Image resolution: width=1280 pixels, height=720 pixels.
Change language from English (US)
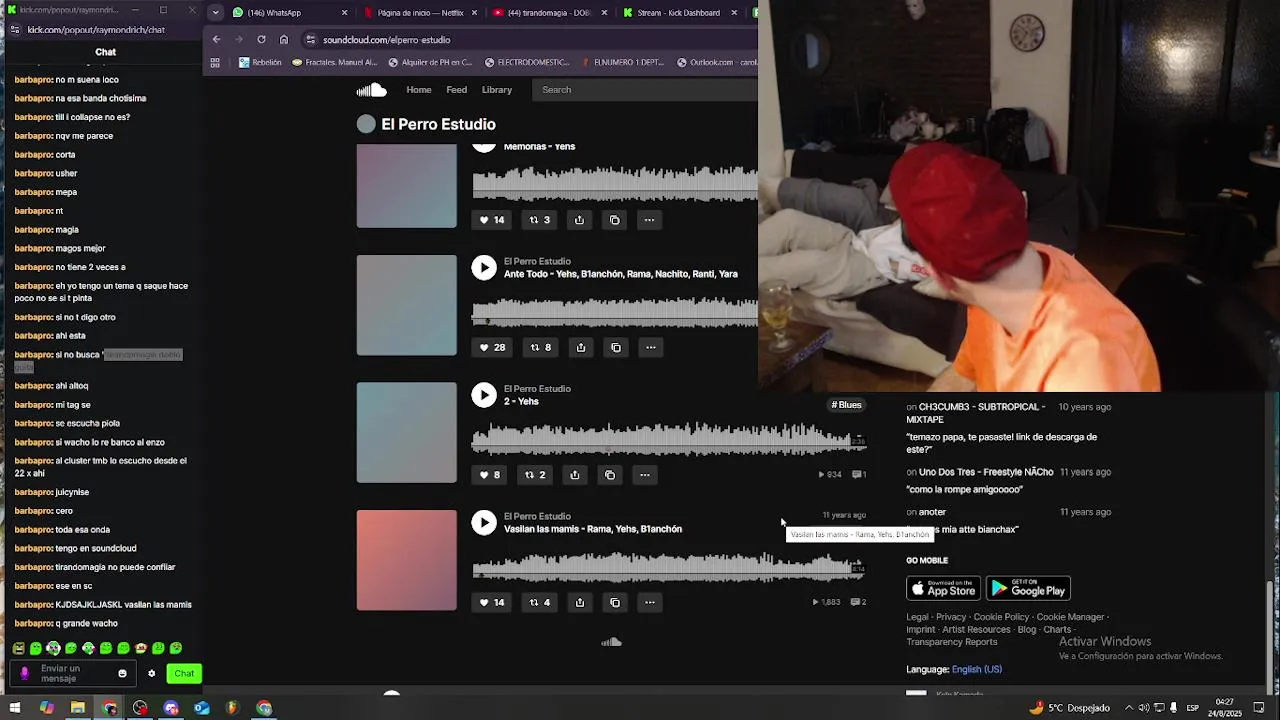977,669
